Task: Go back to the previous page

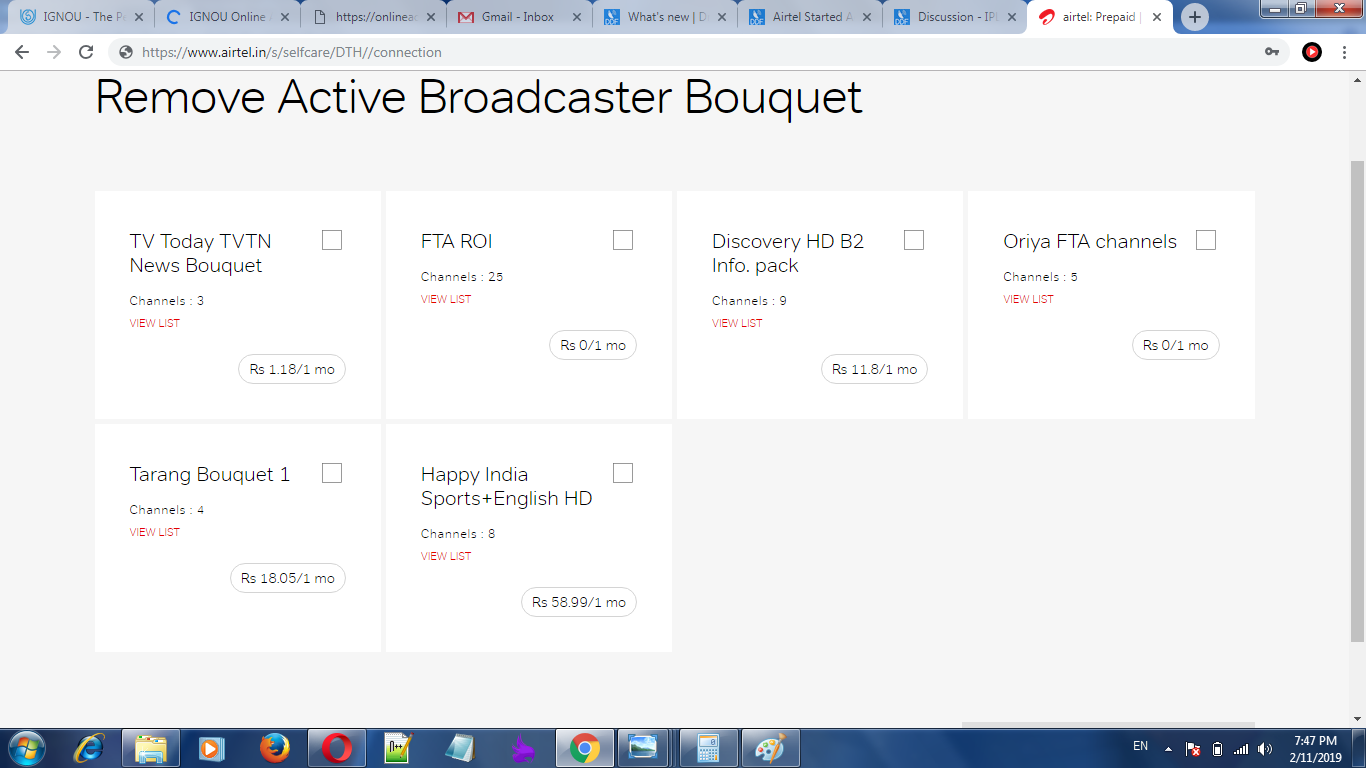Action: tap(21, 52)
